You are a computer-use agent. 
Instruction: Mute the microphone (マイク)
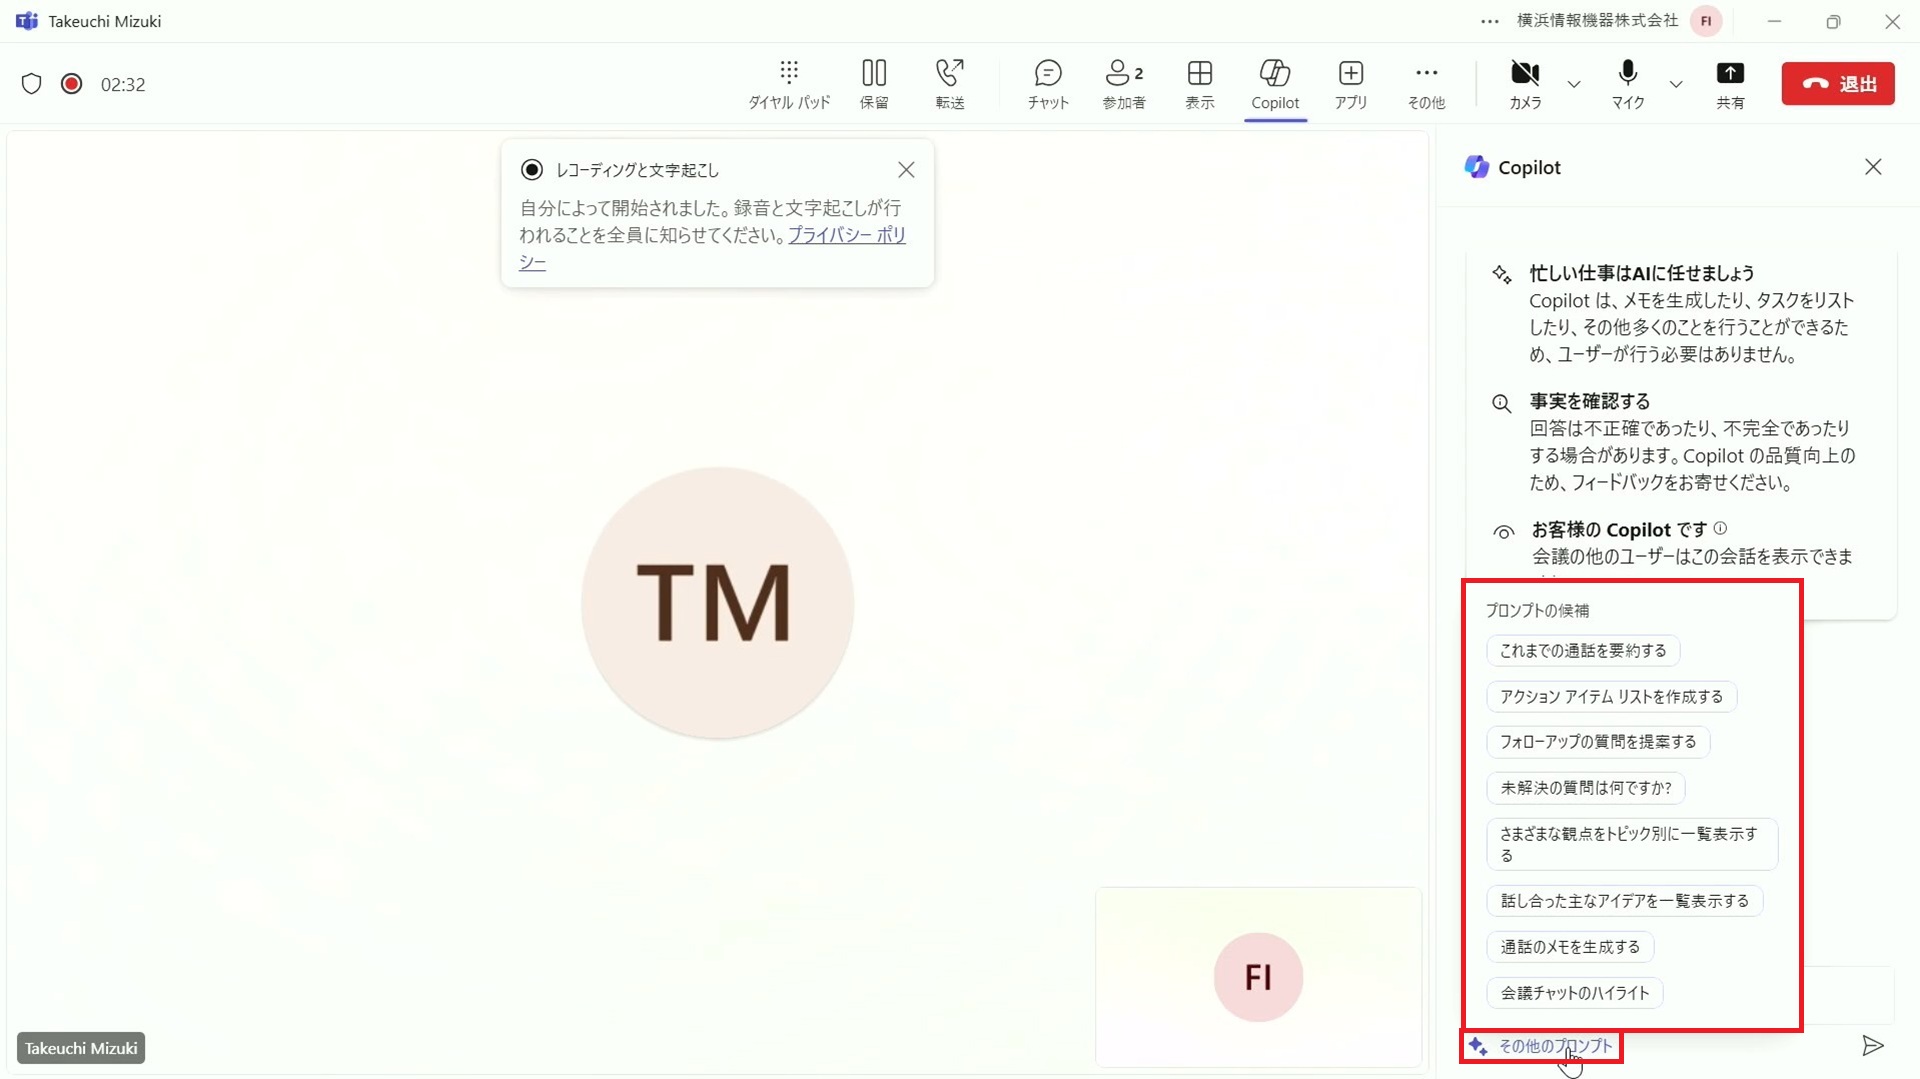pyautogui.click(x=1628, y=84)
